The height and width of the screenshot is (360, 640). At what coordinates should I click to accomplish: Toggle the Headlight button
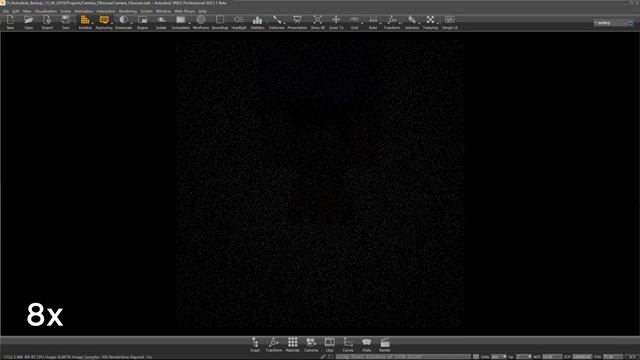239,22
